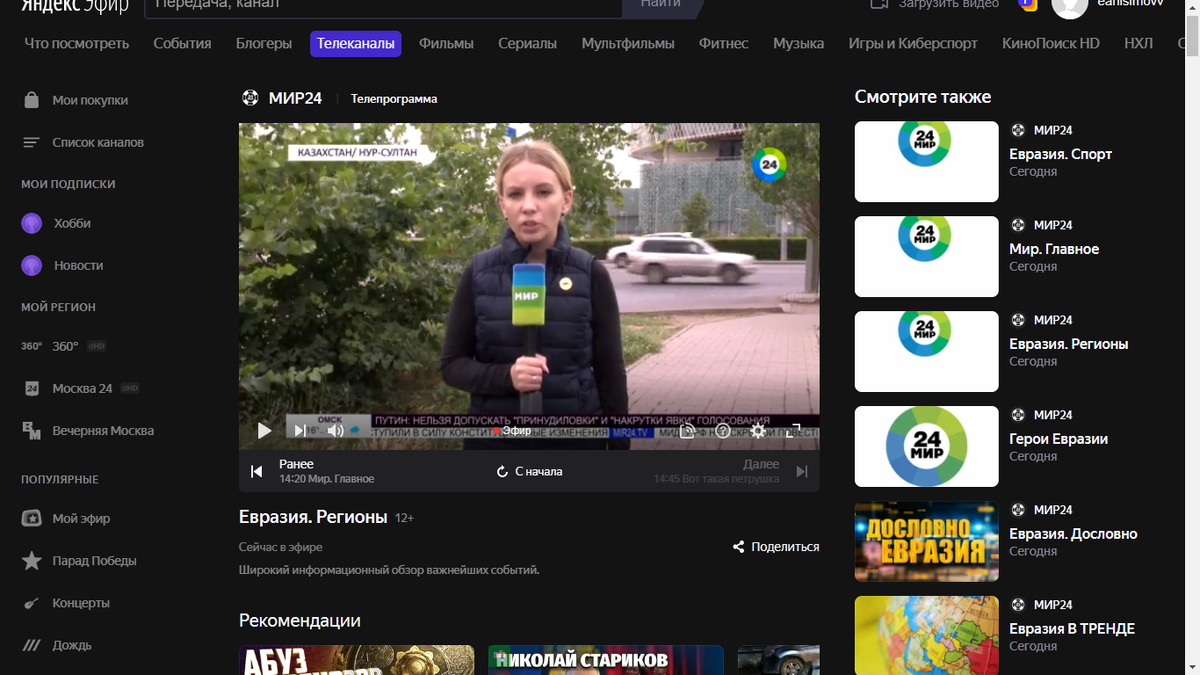Click 'Герои Евразии' title text
This screenshot has height=675, width=1200.
tap(1058, 439)
